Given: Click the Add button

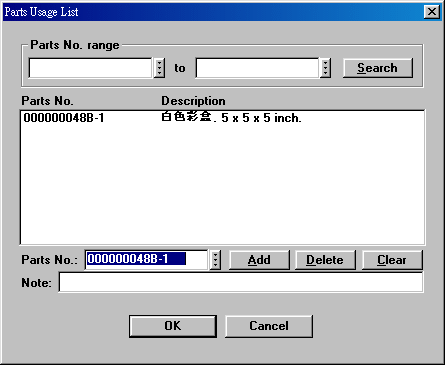Looking at the screenshot, I should [x=259, y=260].
